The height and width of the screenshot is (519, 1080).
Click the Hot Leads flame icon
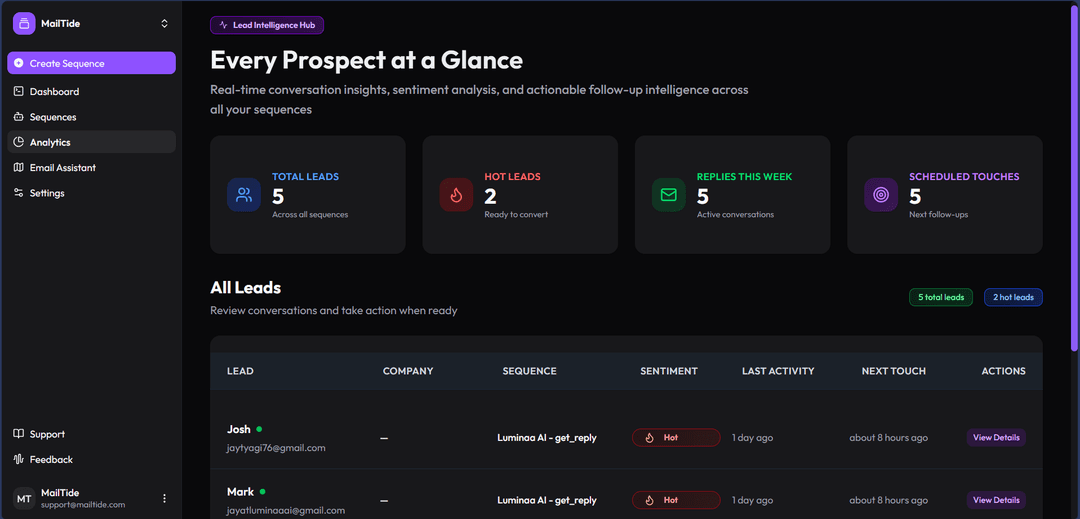(456, 195)
